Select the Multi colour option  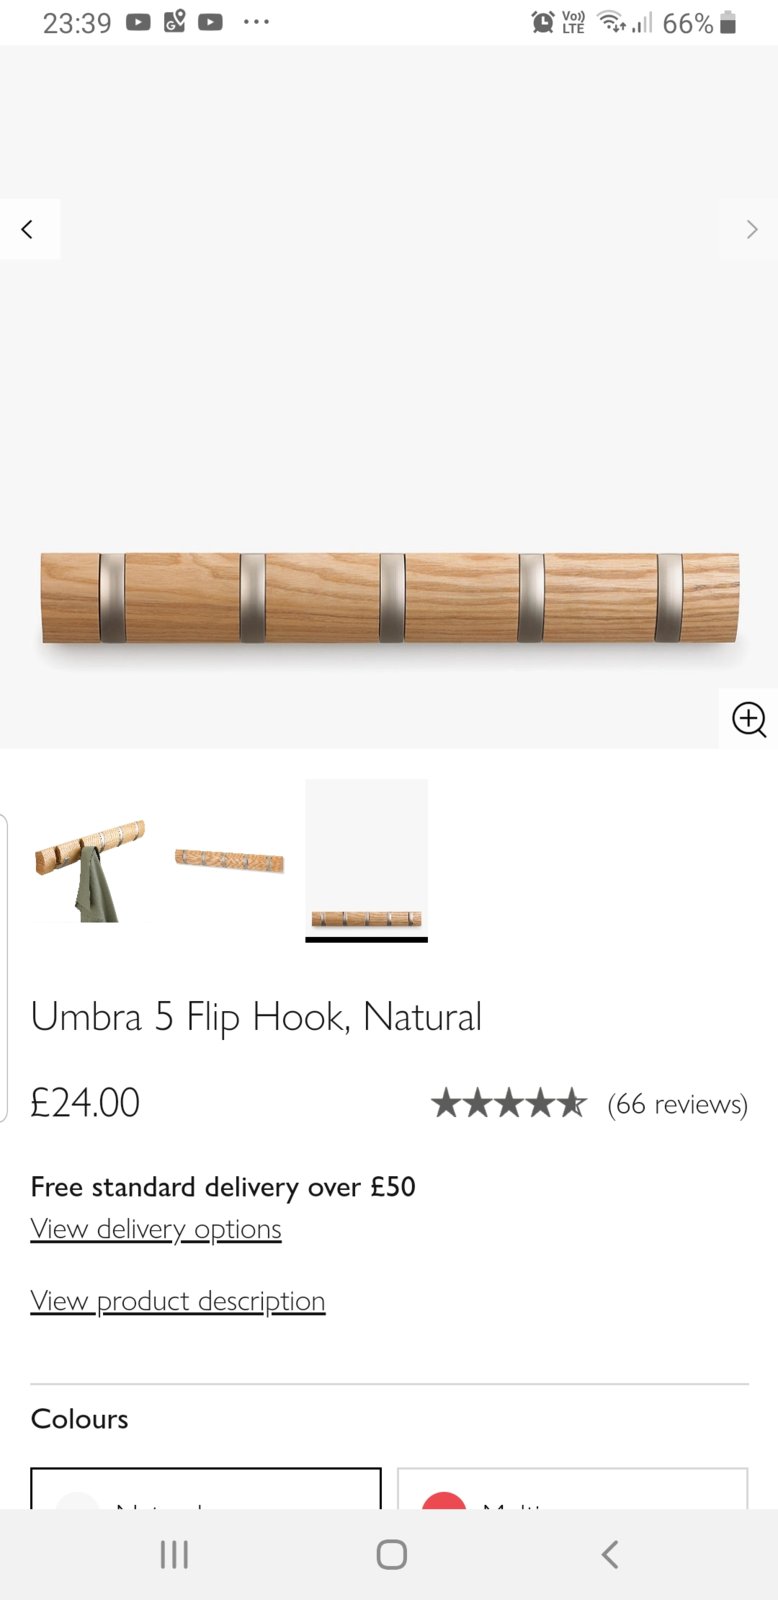point(572,1490)
